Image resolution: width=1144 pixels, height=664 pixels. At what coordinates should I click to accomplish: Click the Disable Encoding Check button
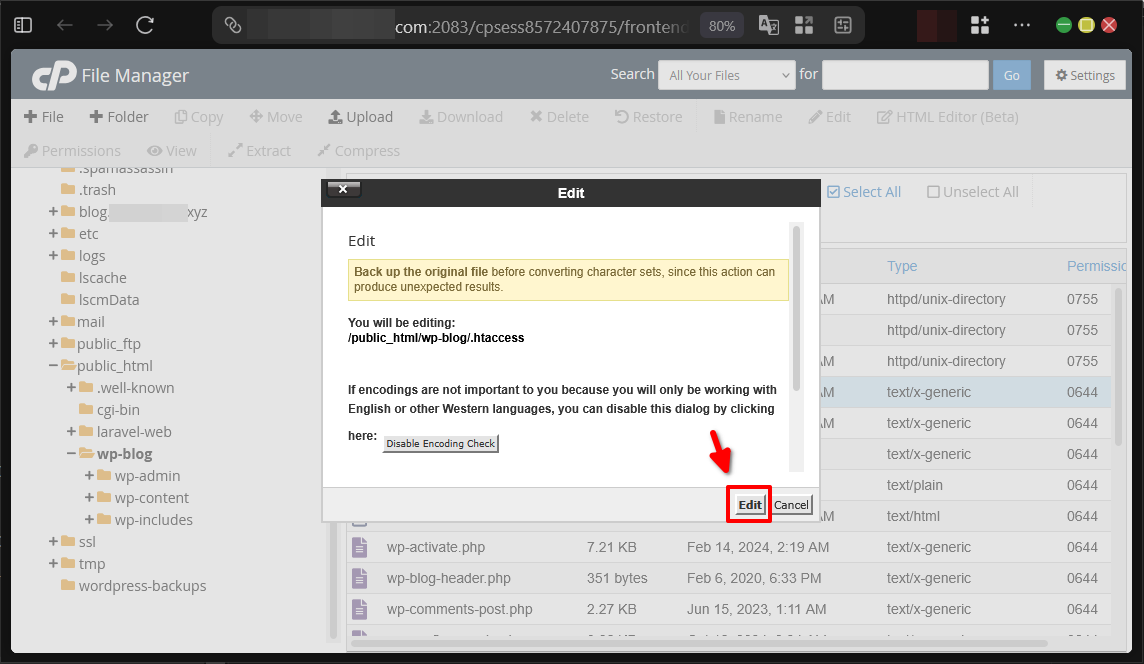point(440,444)
